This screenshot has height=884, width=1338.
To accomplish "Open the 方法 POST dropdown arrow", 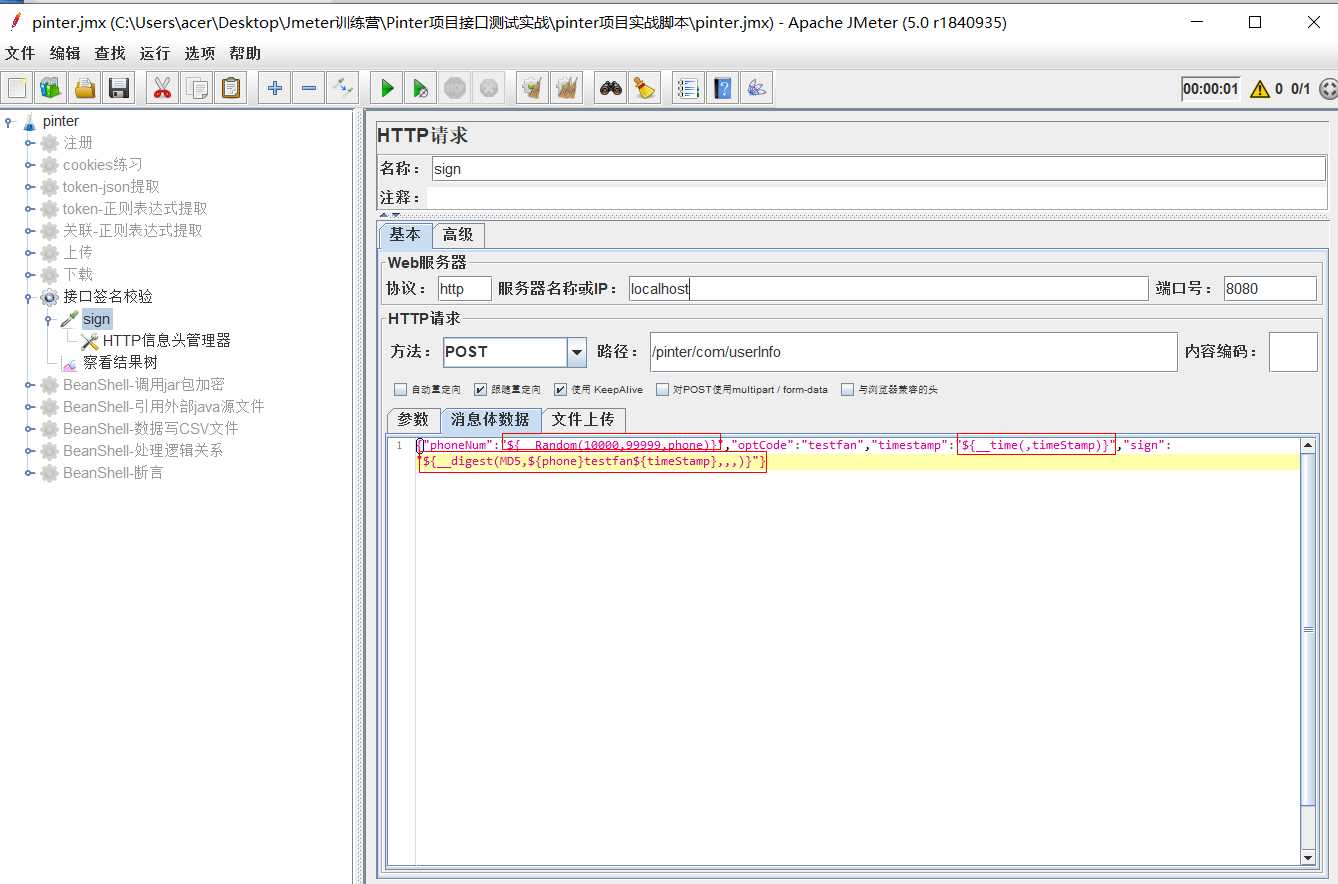I will [577, 352].
